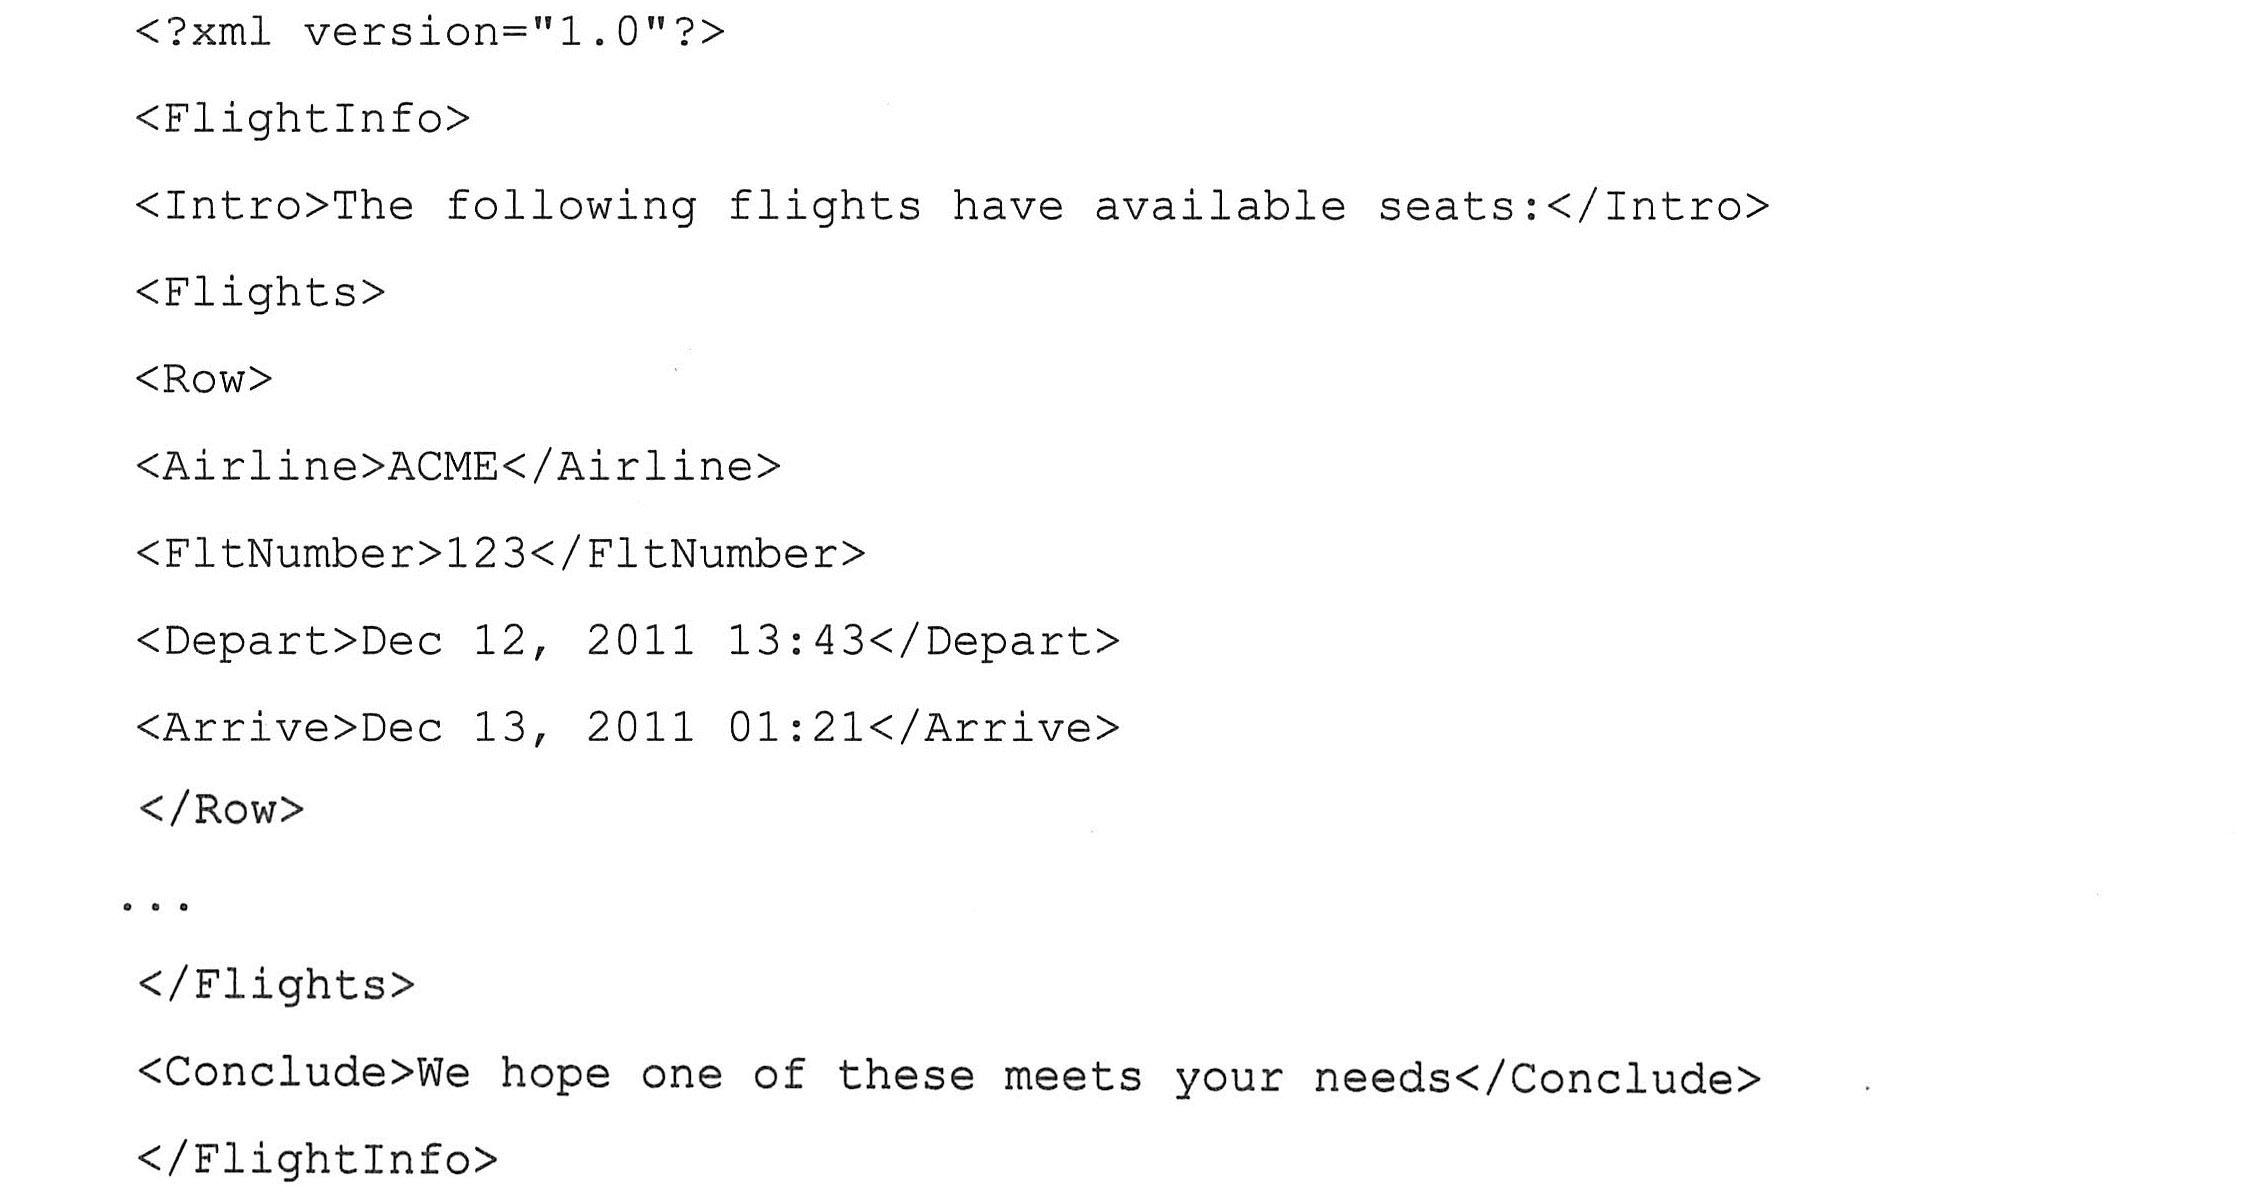2264x1196 pixels.
Task: Click the "We hope one of these" text
Action: [x=695, y=1075]
